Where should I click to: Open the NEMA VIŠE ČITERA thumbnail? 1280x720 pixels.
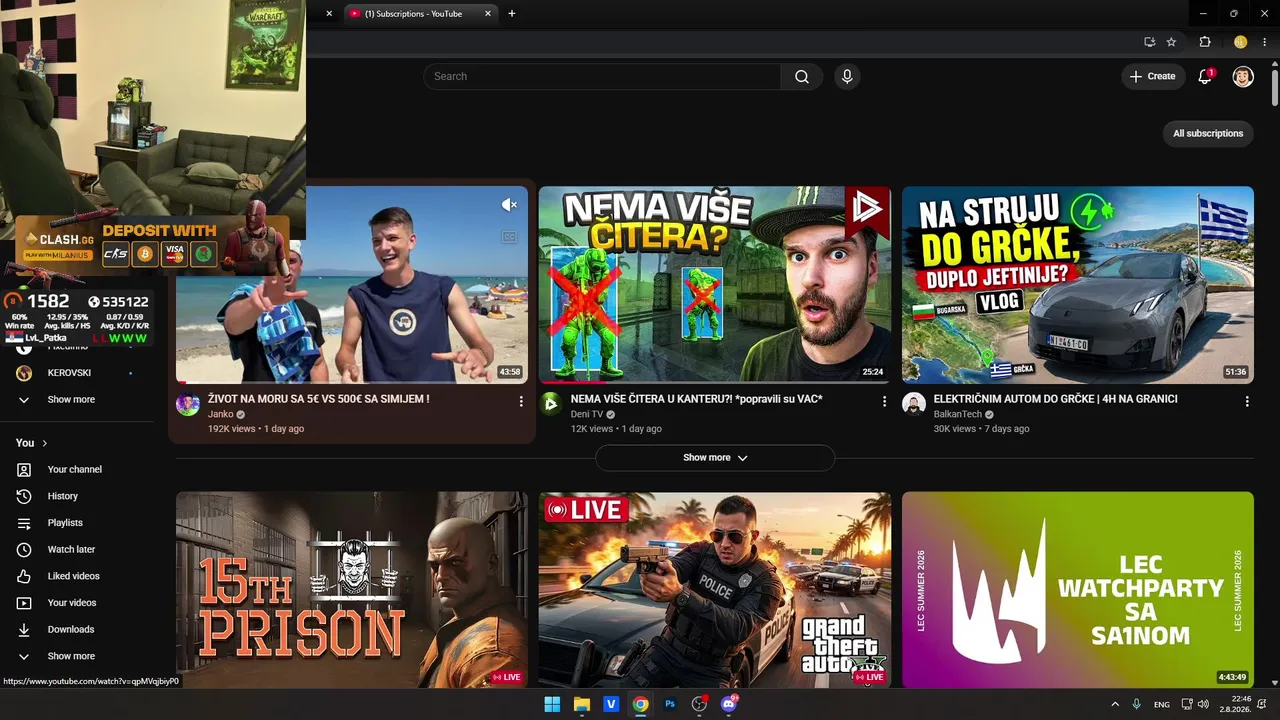(x=715, y=285)
